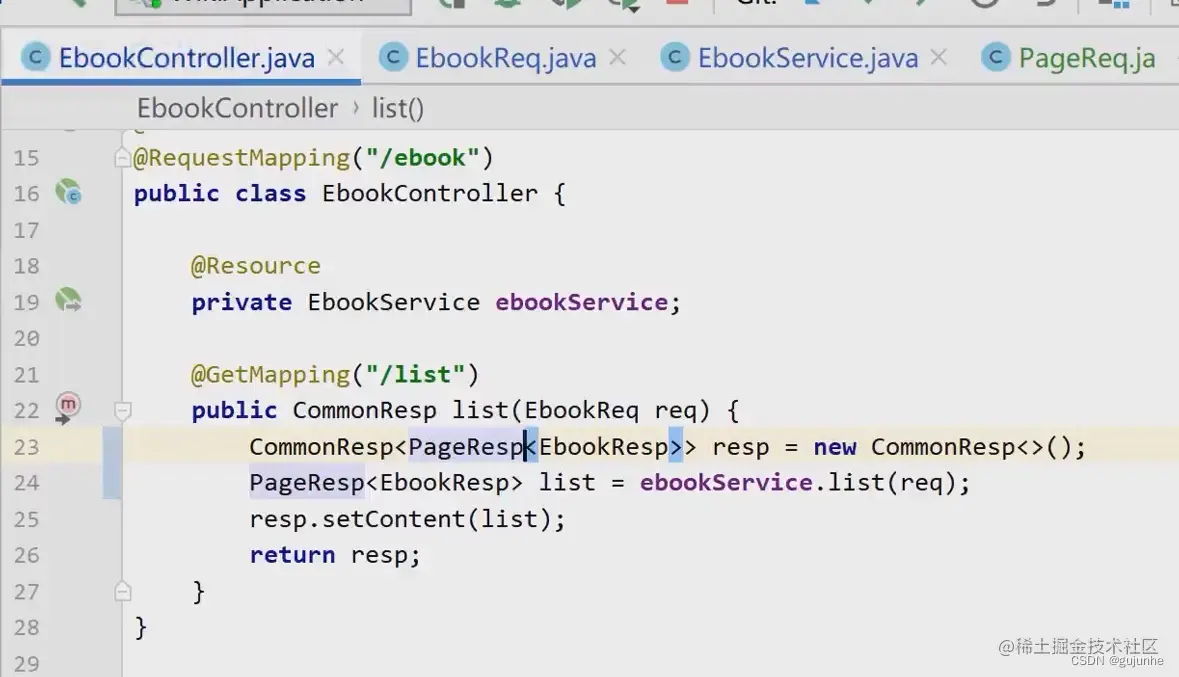Close the EbookService.java tab

[938, 57]
